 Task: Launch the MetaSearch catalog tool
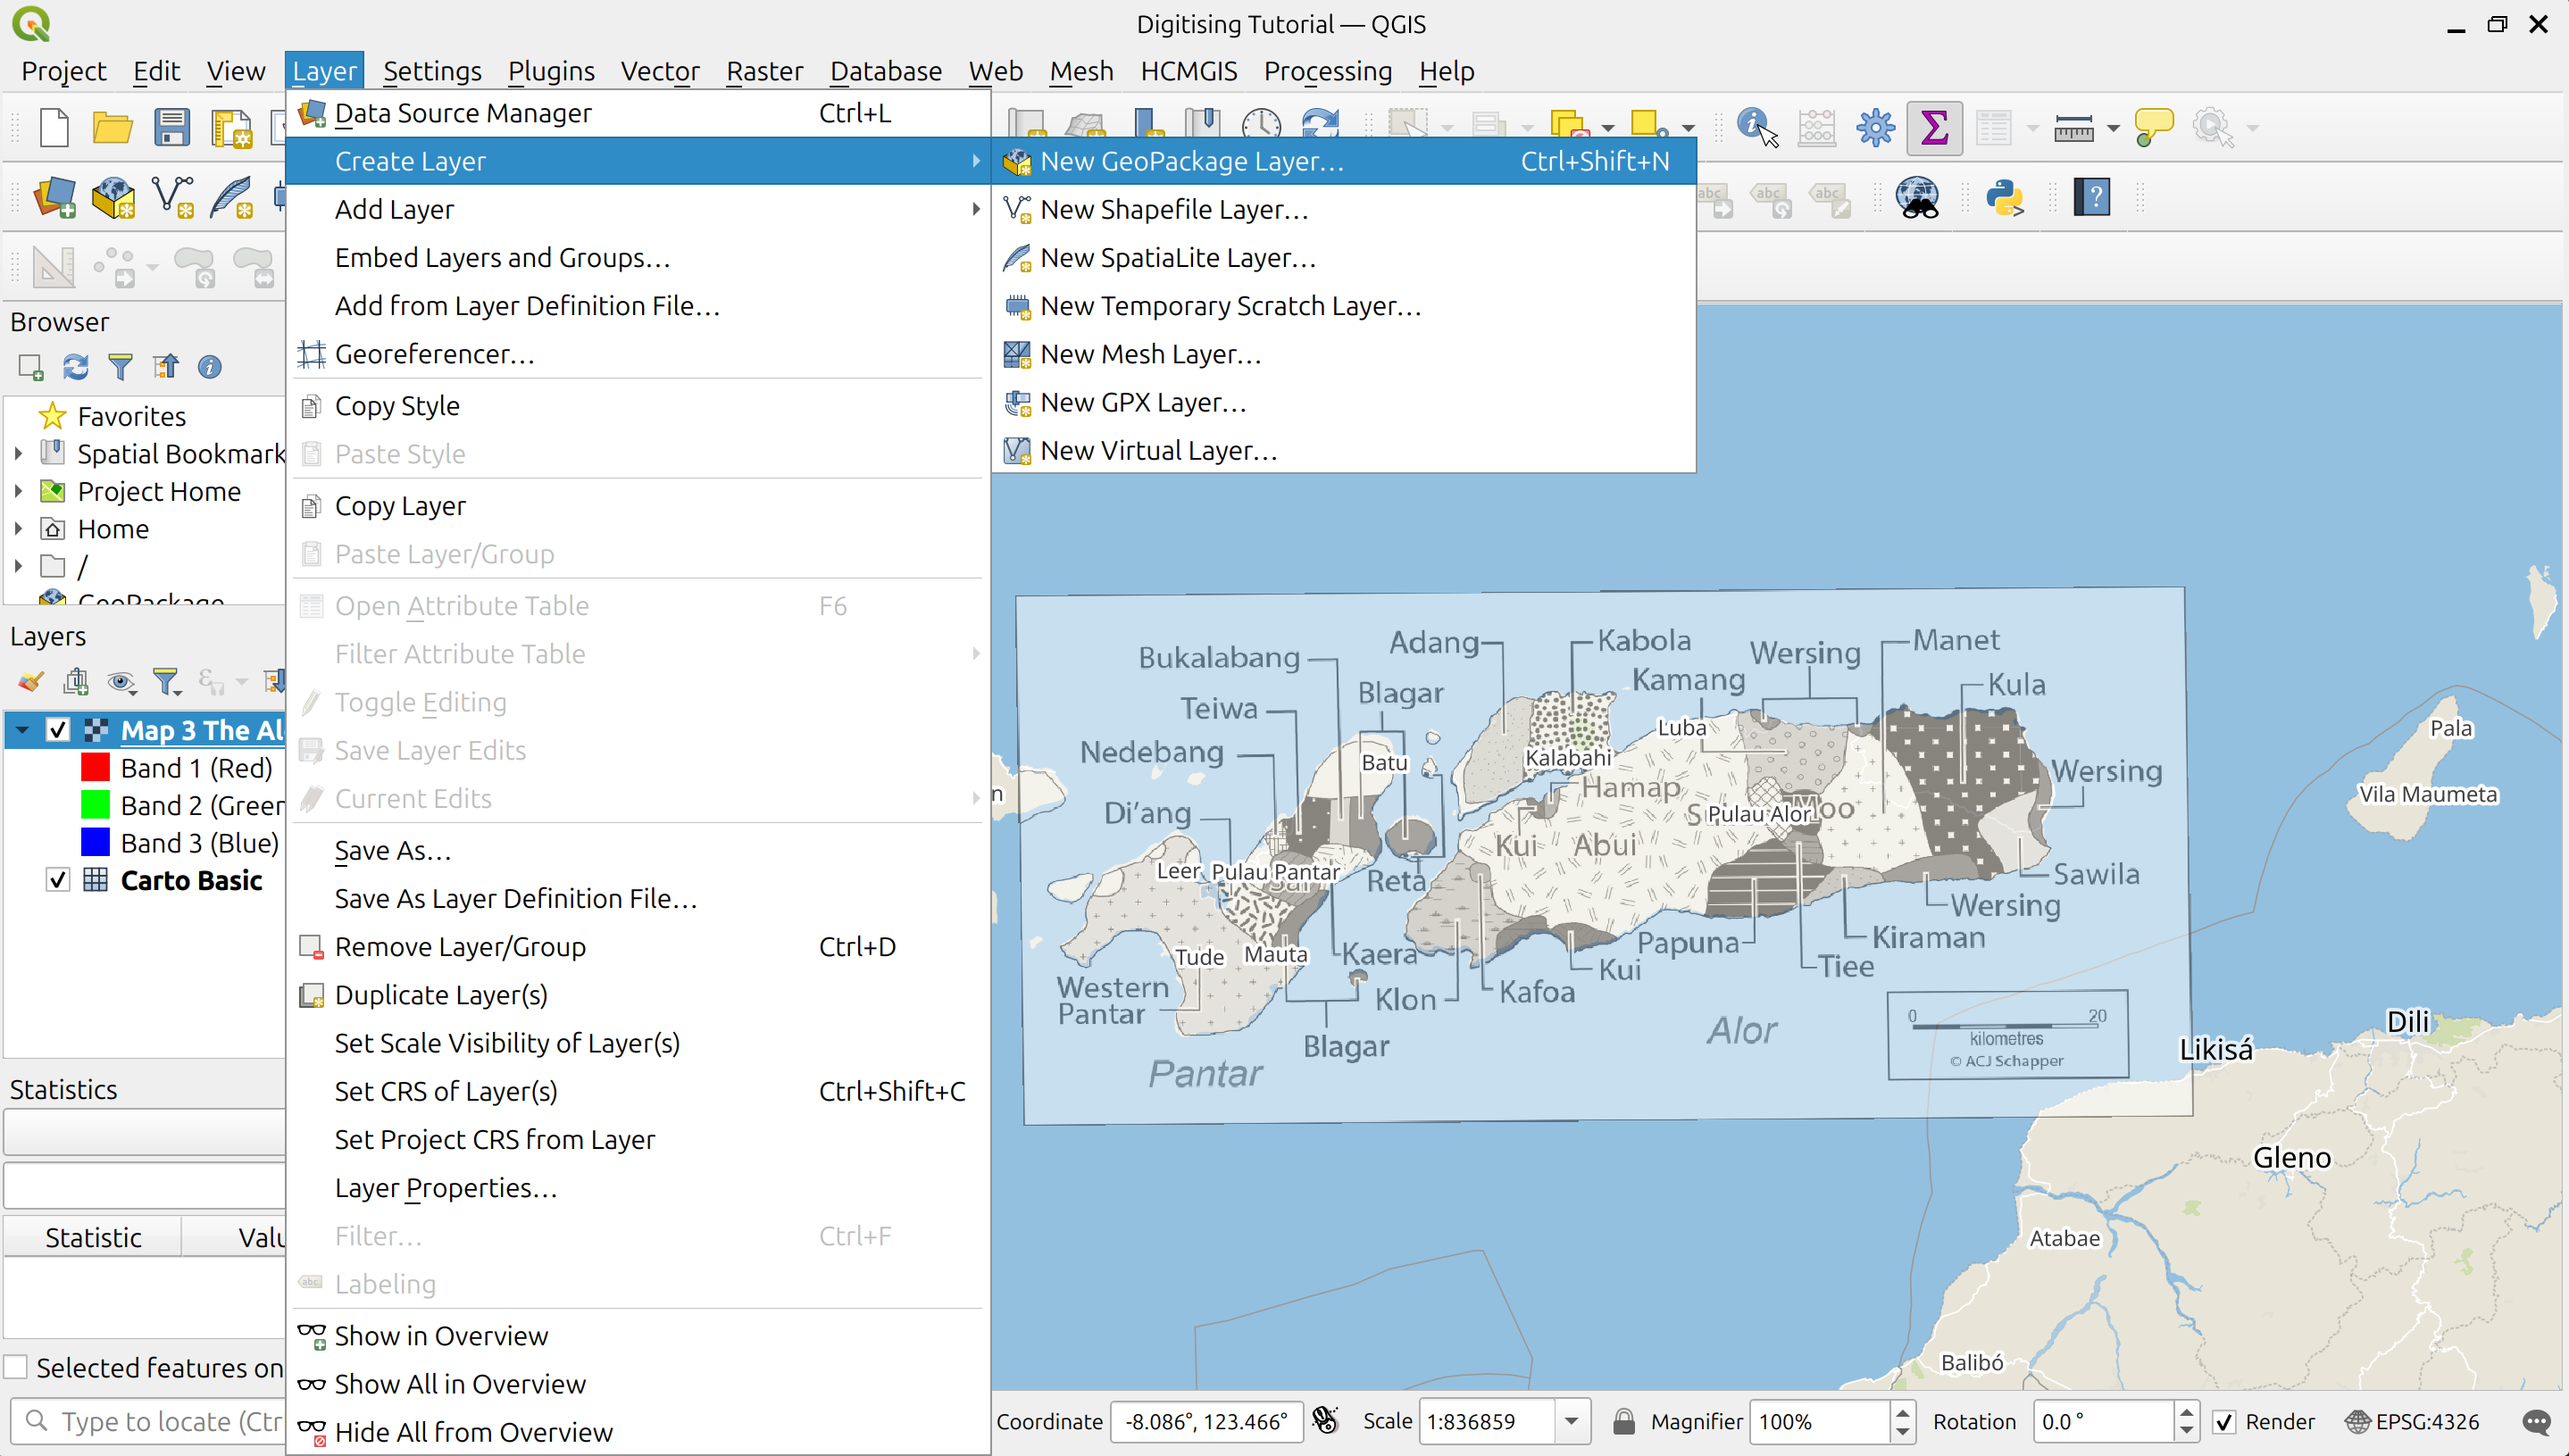(x=1918, y=197)
